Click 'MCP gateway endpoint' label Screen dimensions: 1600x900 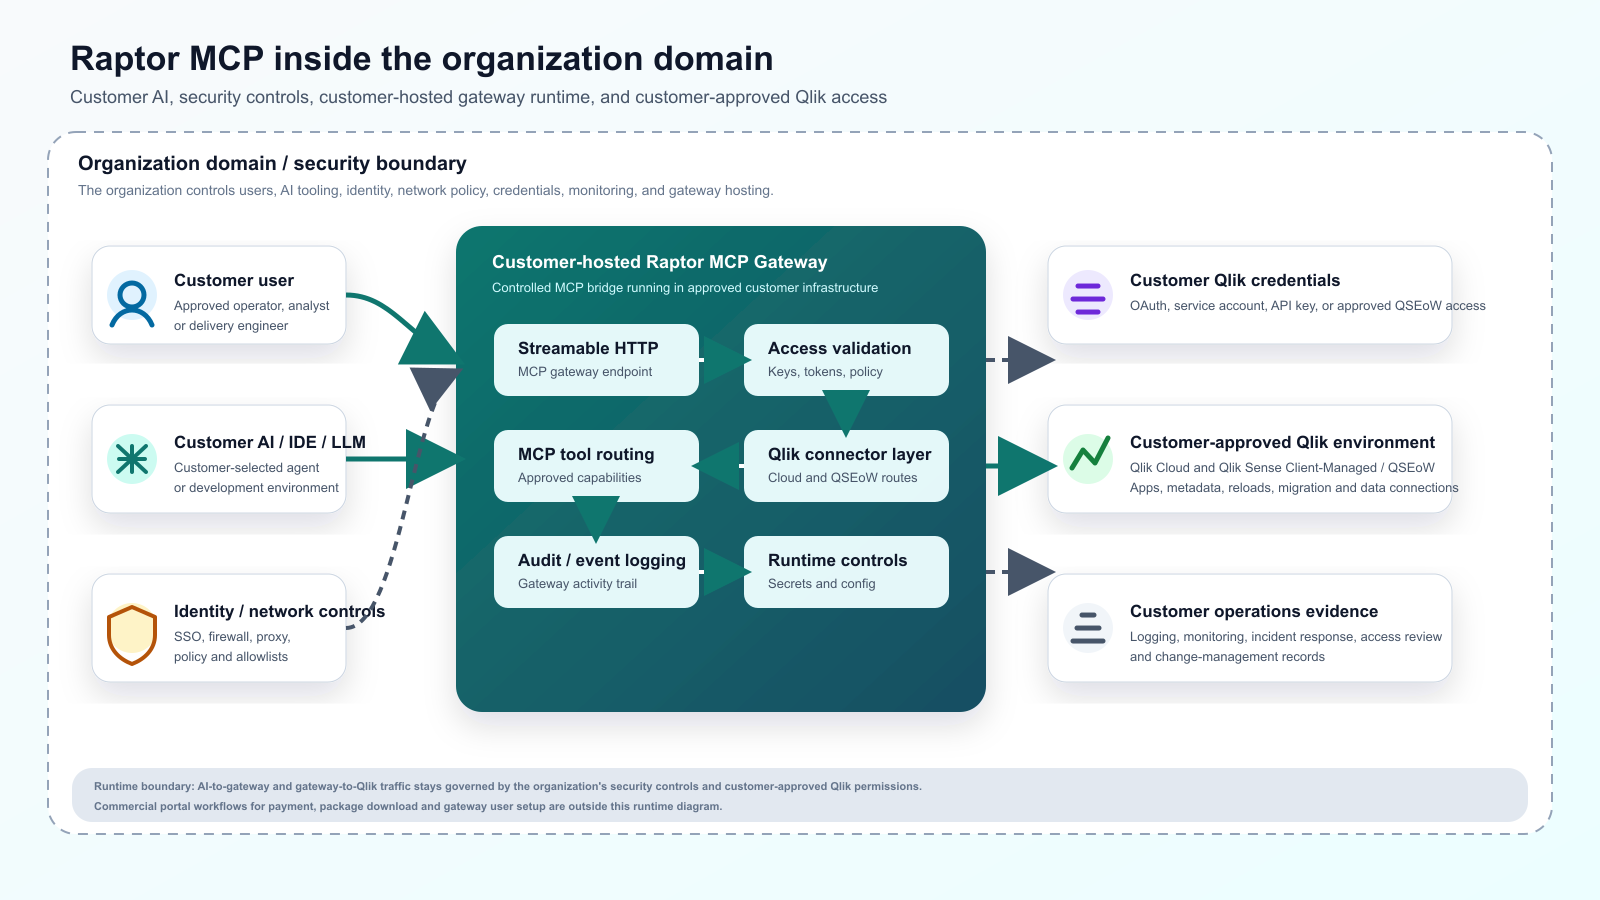585,372
